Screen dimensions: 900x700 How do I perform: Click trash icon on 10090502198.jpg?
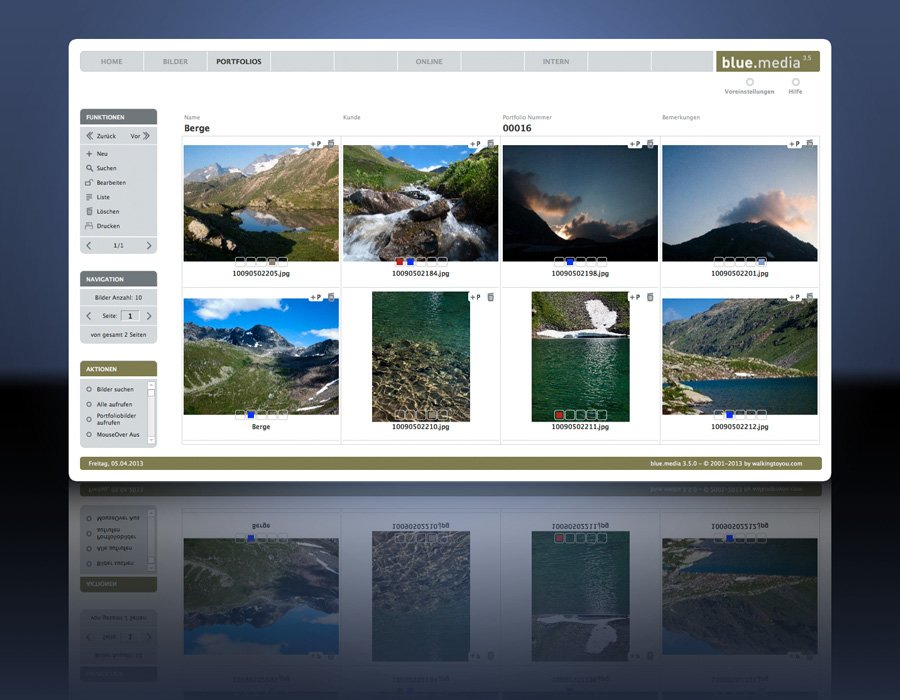pyautogui.click(x=650, y=143)
